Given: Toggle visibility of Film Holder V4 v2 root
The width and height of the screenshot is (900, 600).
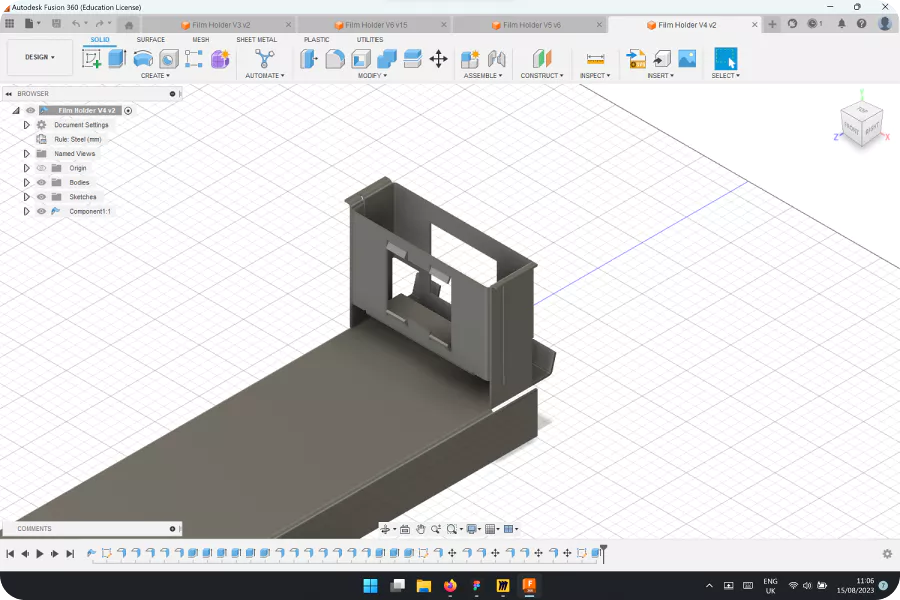Looking at the screenshot, I should 30,110.
